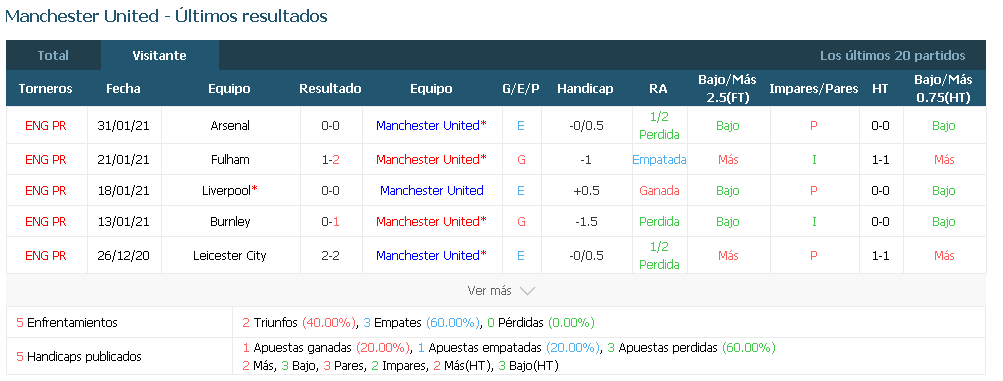Expand the Ver más chevron arrow

point(527,291)
